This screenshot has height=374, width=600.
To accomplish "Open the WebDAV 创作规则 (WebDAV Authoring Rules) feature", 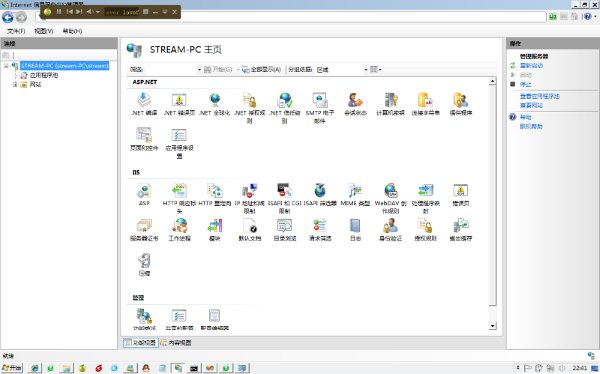I will pos(390,198).
